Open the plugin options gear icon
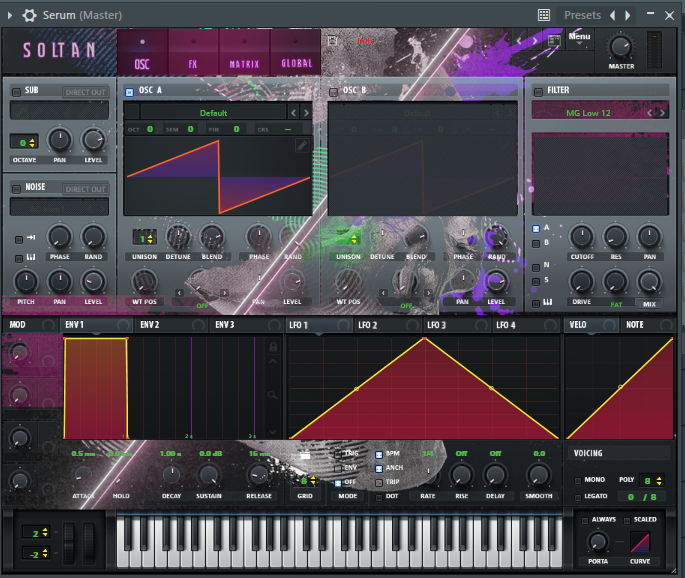 29,15
